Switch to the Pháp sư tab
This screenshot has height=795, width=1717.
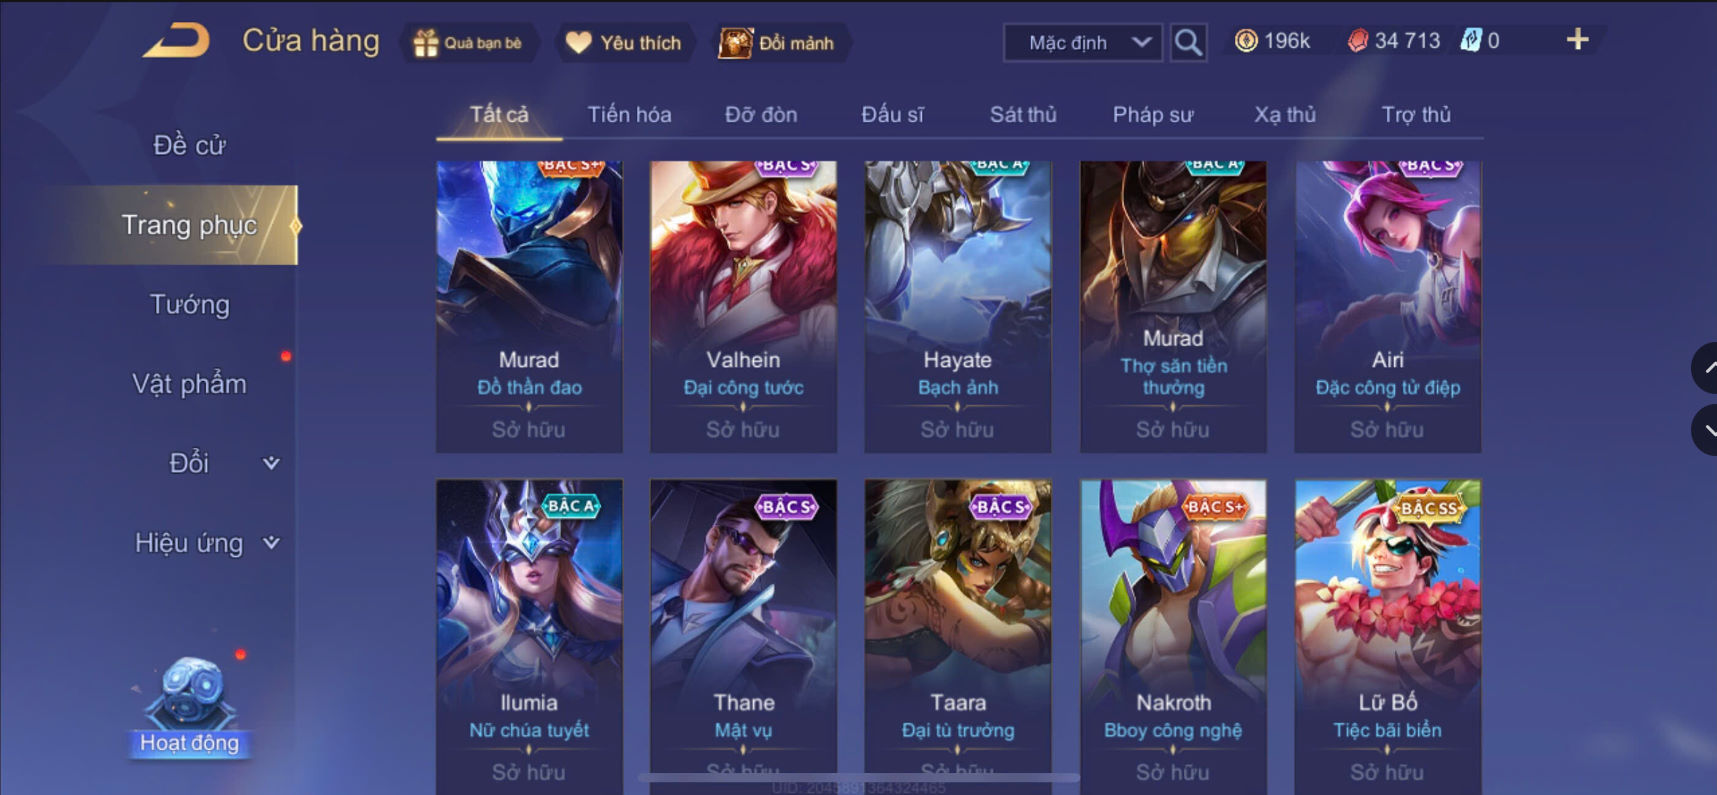pyautogui.click(x=1153, y=114)
